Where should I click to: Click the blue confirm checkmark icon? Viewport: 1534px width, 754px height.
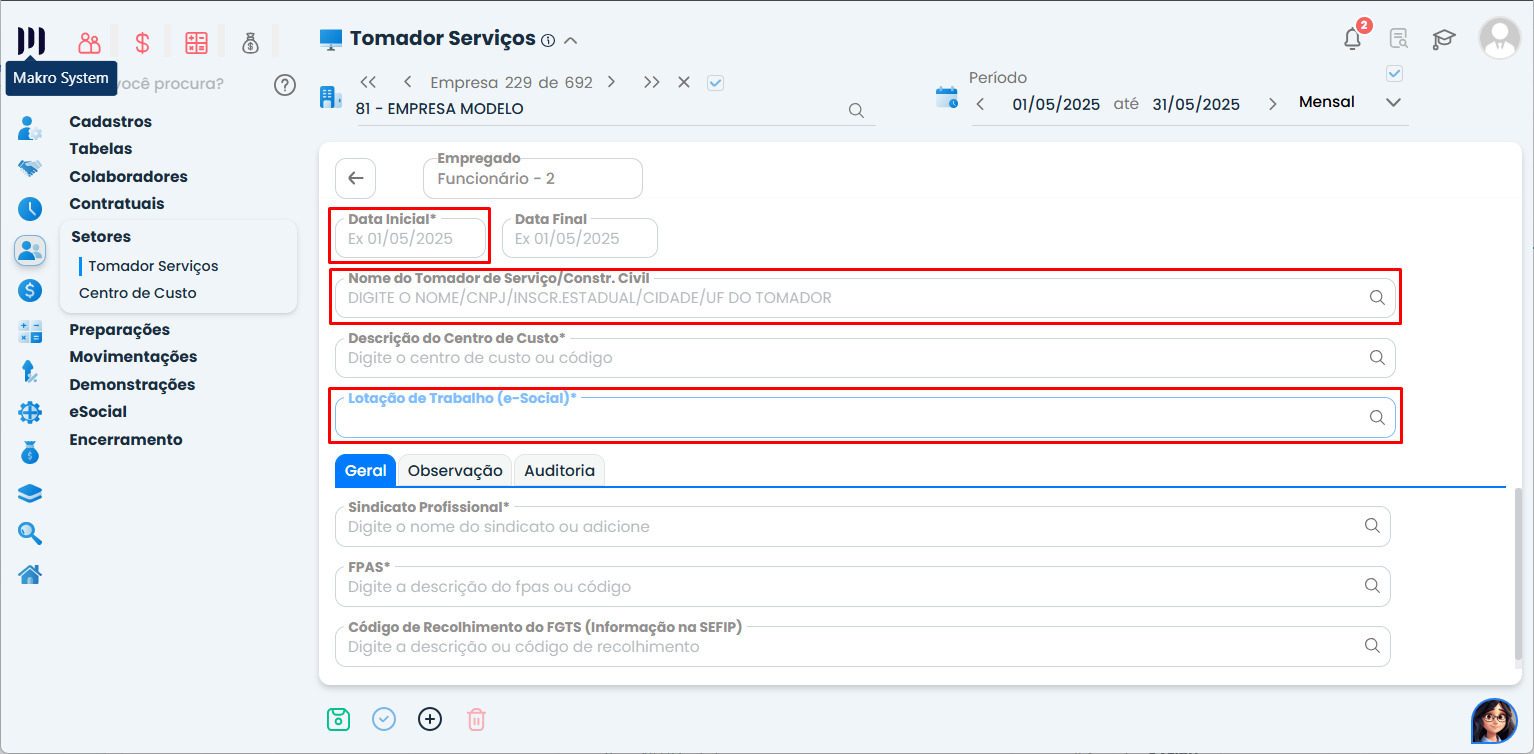[384, 719]
